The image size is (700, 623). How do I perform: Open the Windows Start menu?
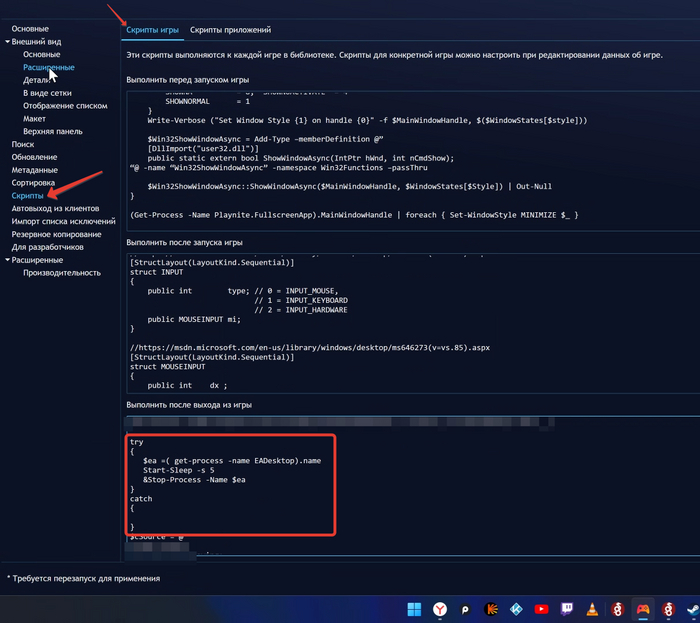(x=414, y=609)
